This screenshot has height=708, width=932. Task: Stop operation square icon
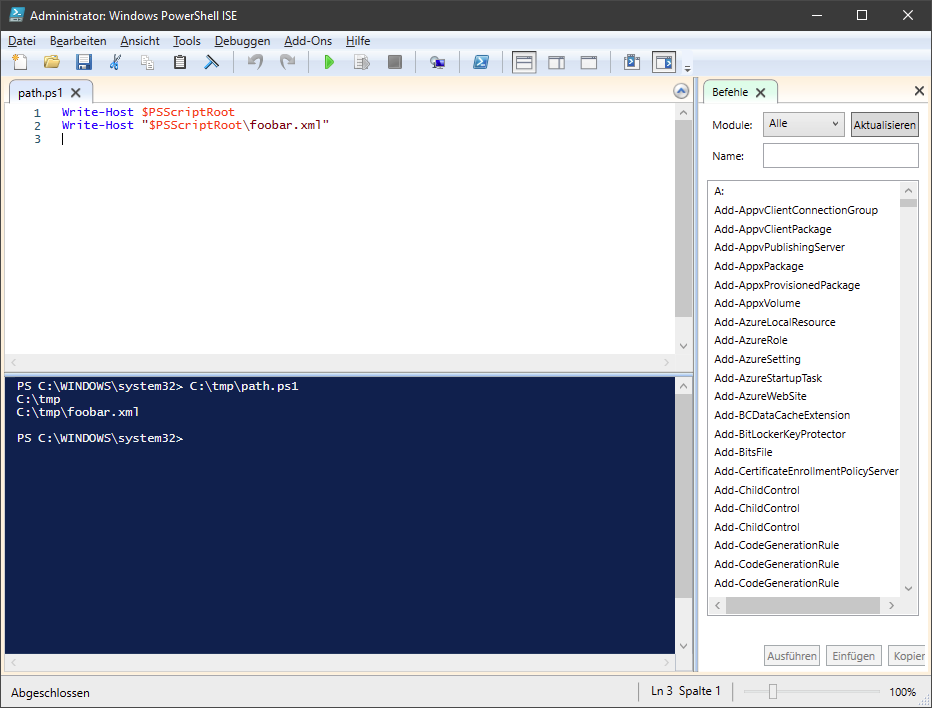coord(395,62)
